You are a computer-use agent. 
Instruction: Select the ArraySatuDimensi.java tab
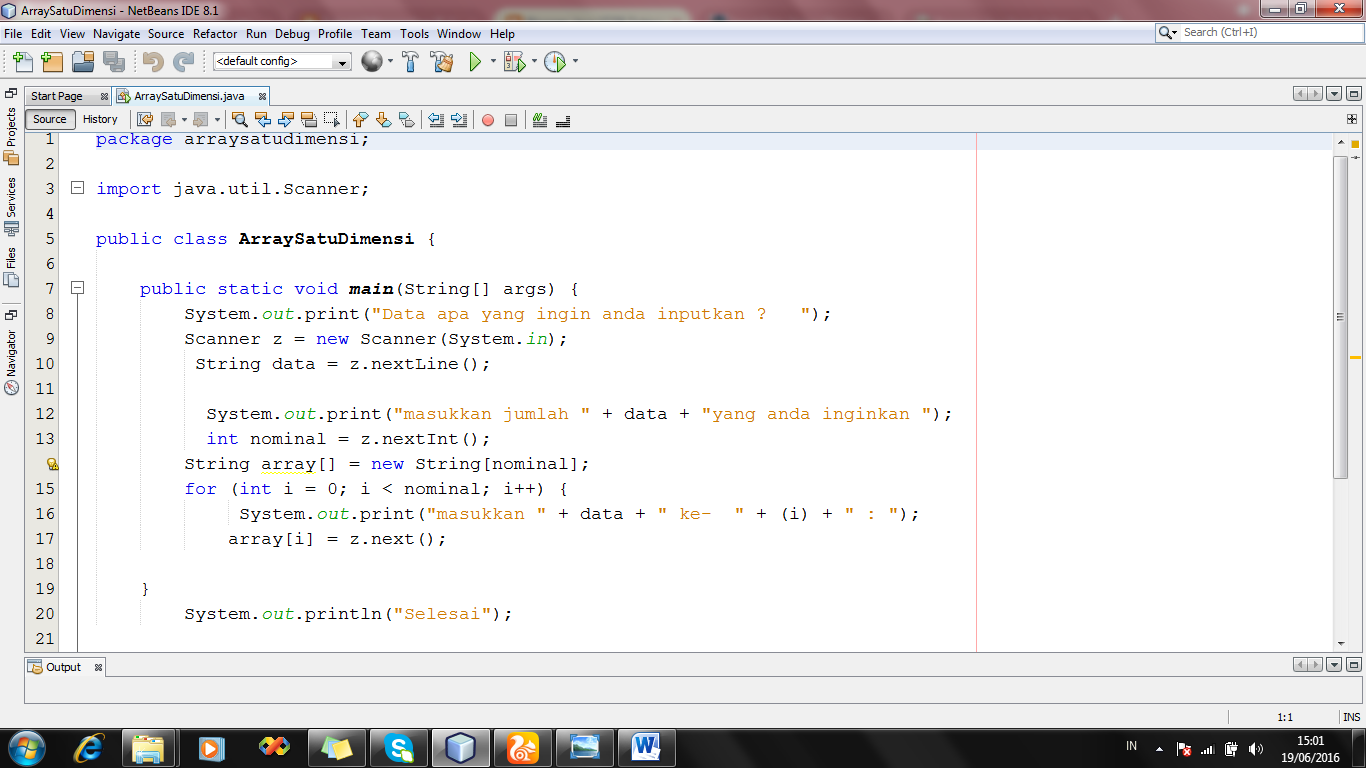point(189,96)
